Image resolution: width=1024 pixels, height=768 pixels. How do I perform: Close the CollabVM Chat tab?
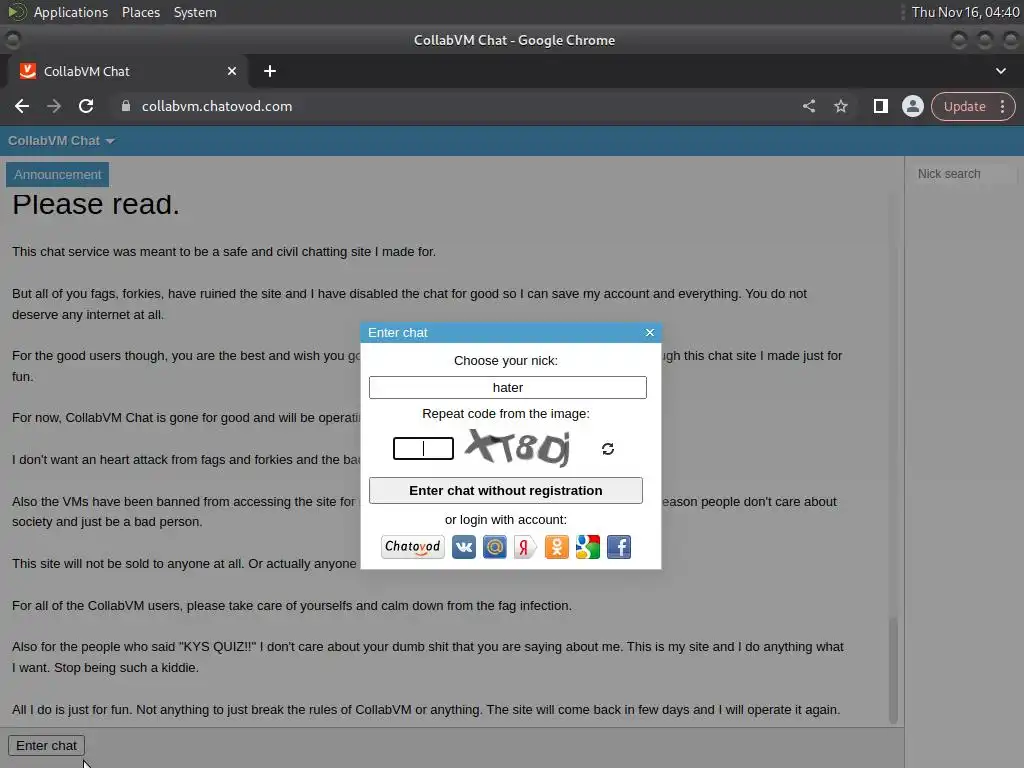232,71
